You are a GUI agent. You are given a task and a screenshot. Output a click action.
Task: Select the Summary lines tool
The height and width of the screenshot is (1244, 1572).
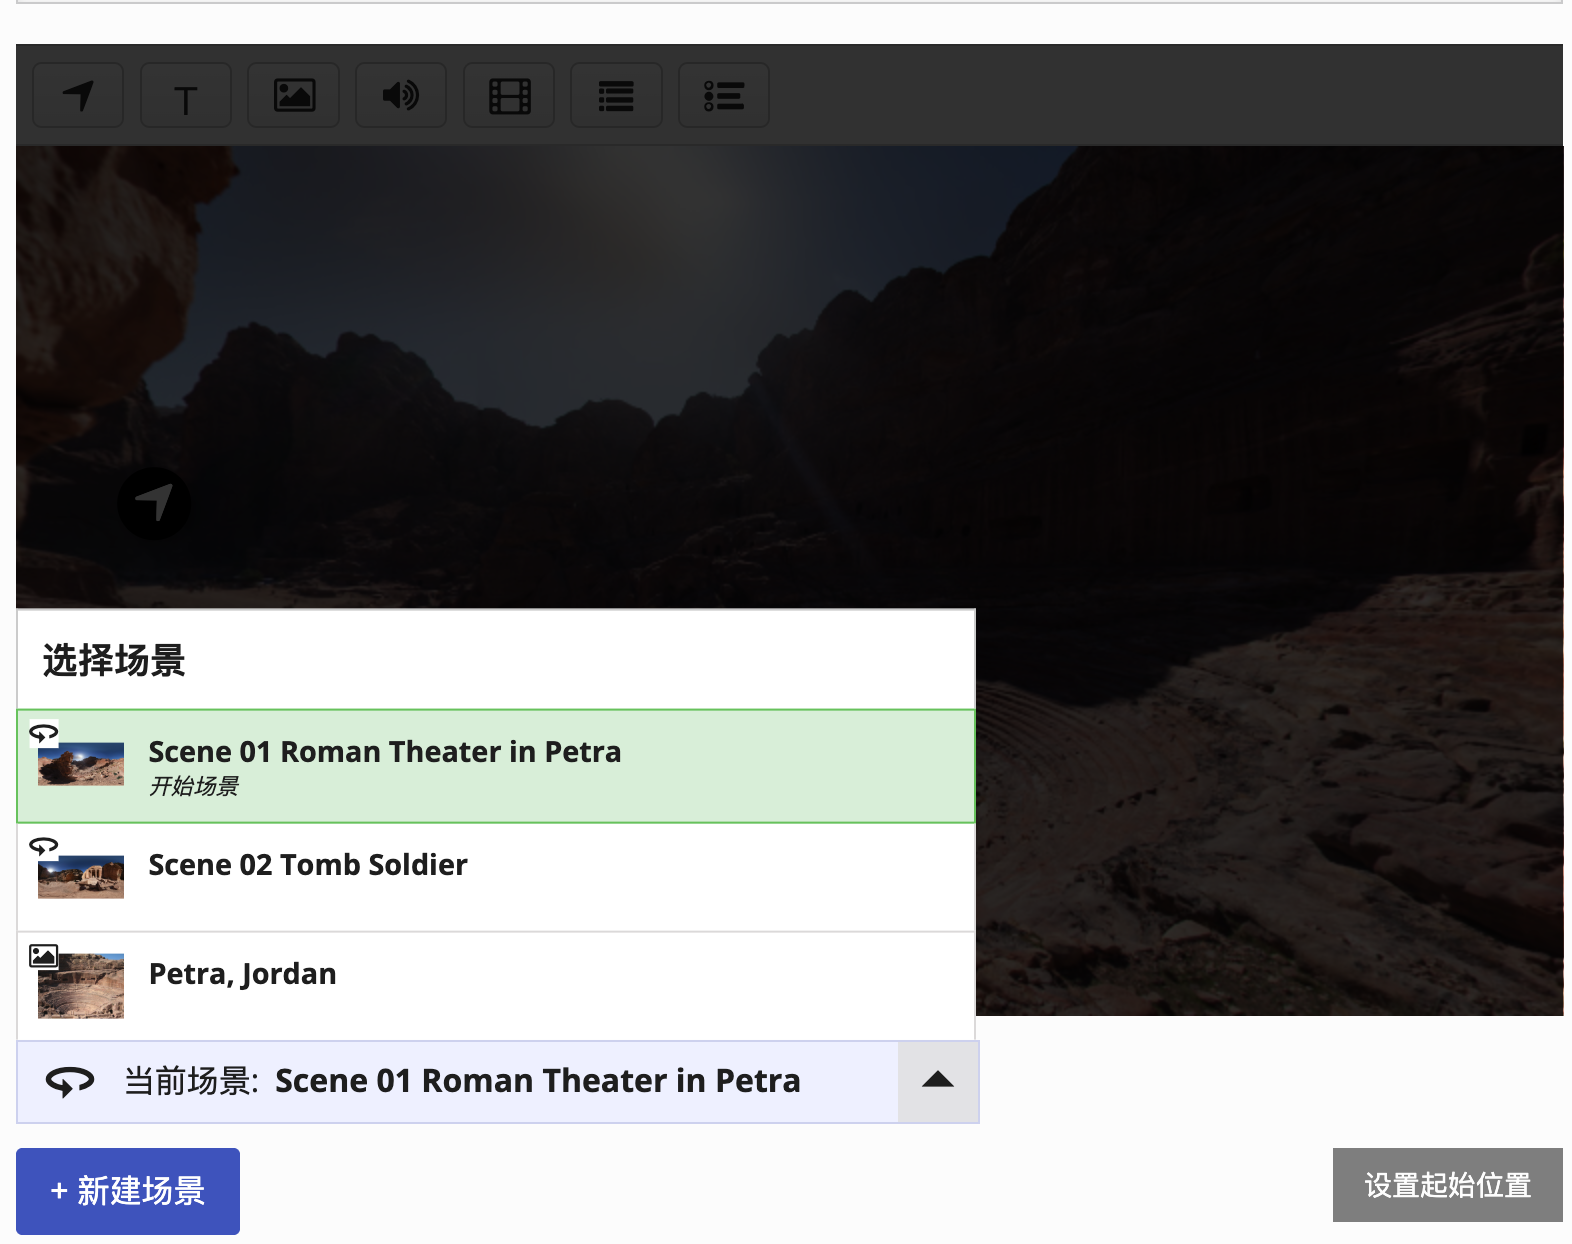[x=616, y=96]
